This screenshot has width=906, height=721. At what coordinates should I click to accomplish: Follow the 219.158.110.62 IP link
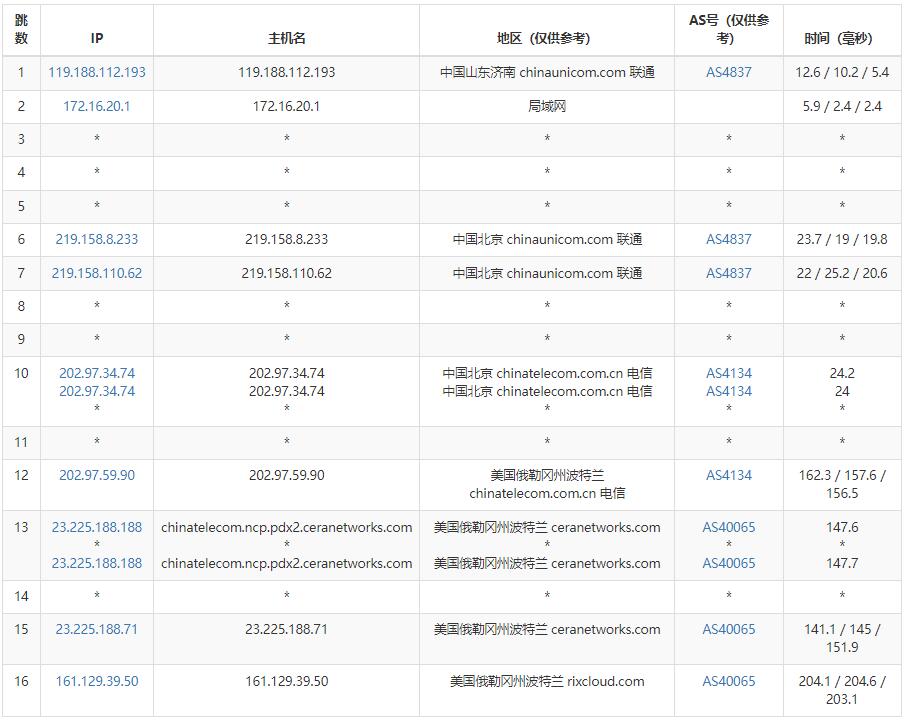coord(96,273)
